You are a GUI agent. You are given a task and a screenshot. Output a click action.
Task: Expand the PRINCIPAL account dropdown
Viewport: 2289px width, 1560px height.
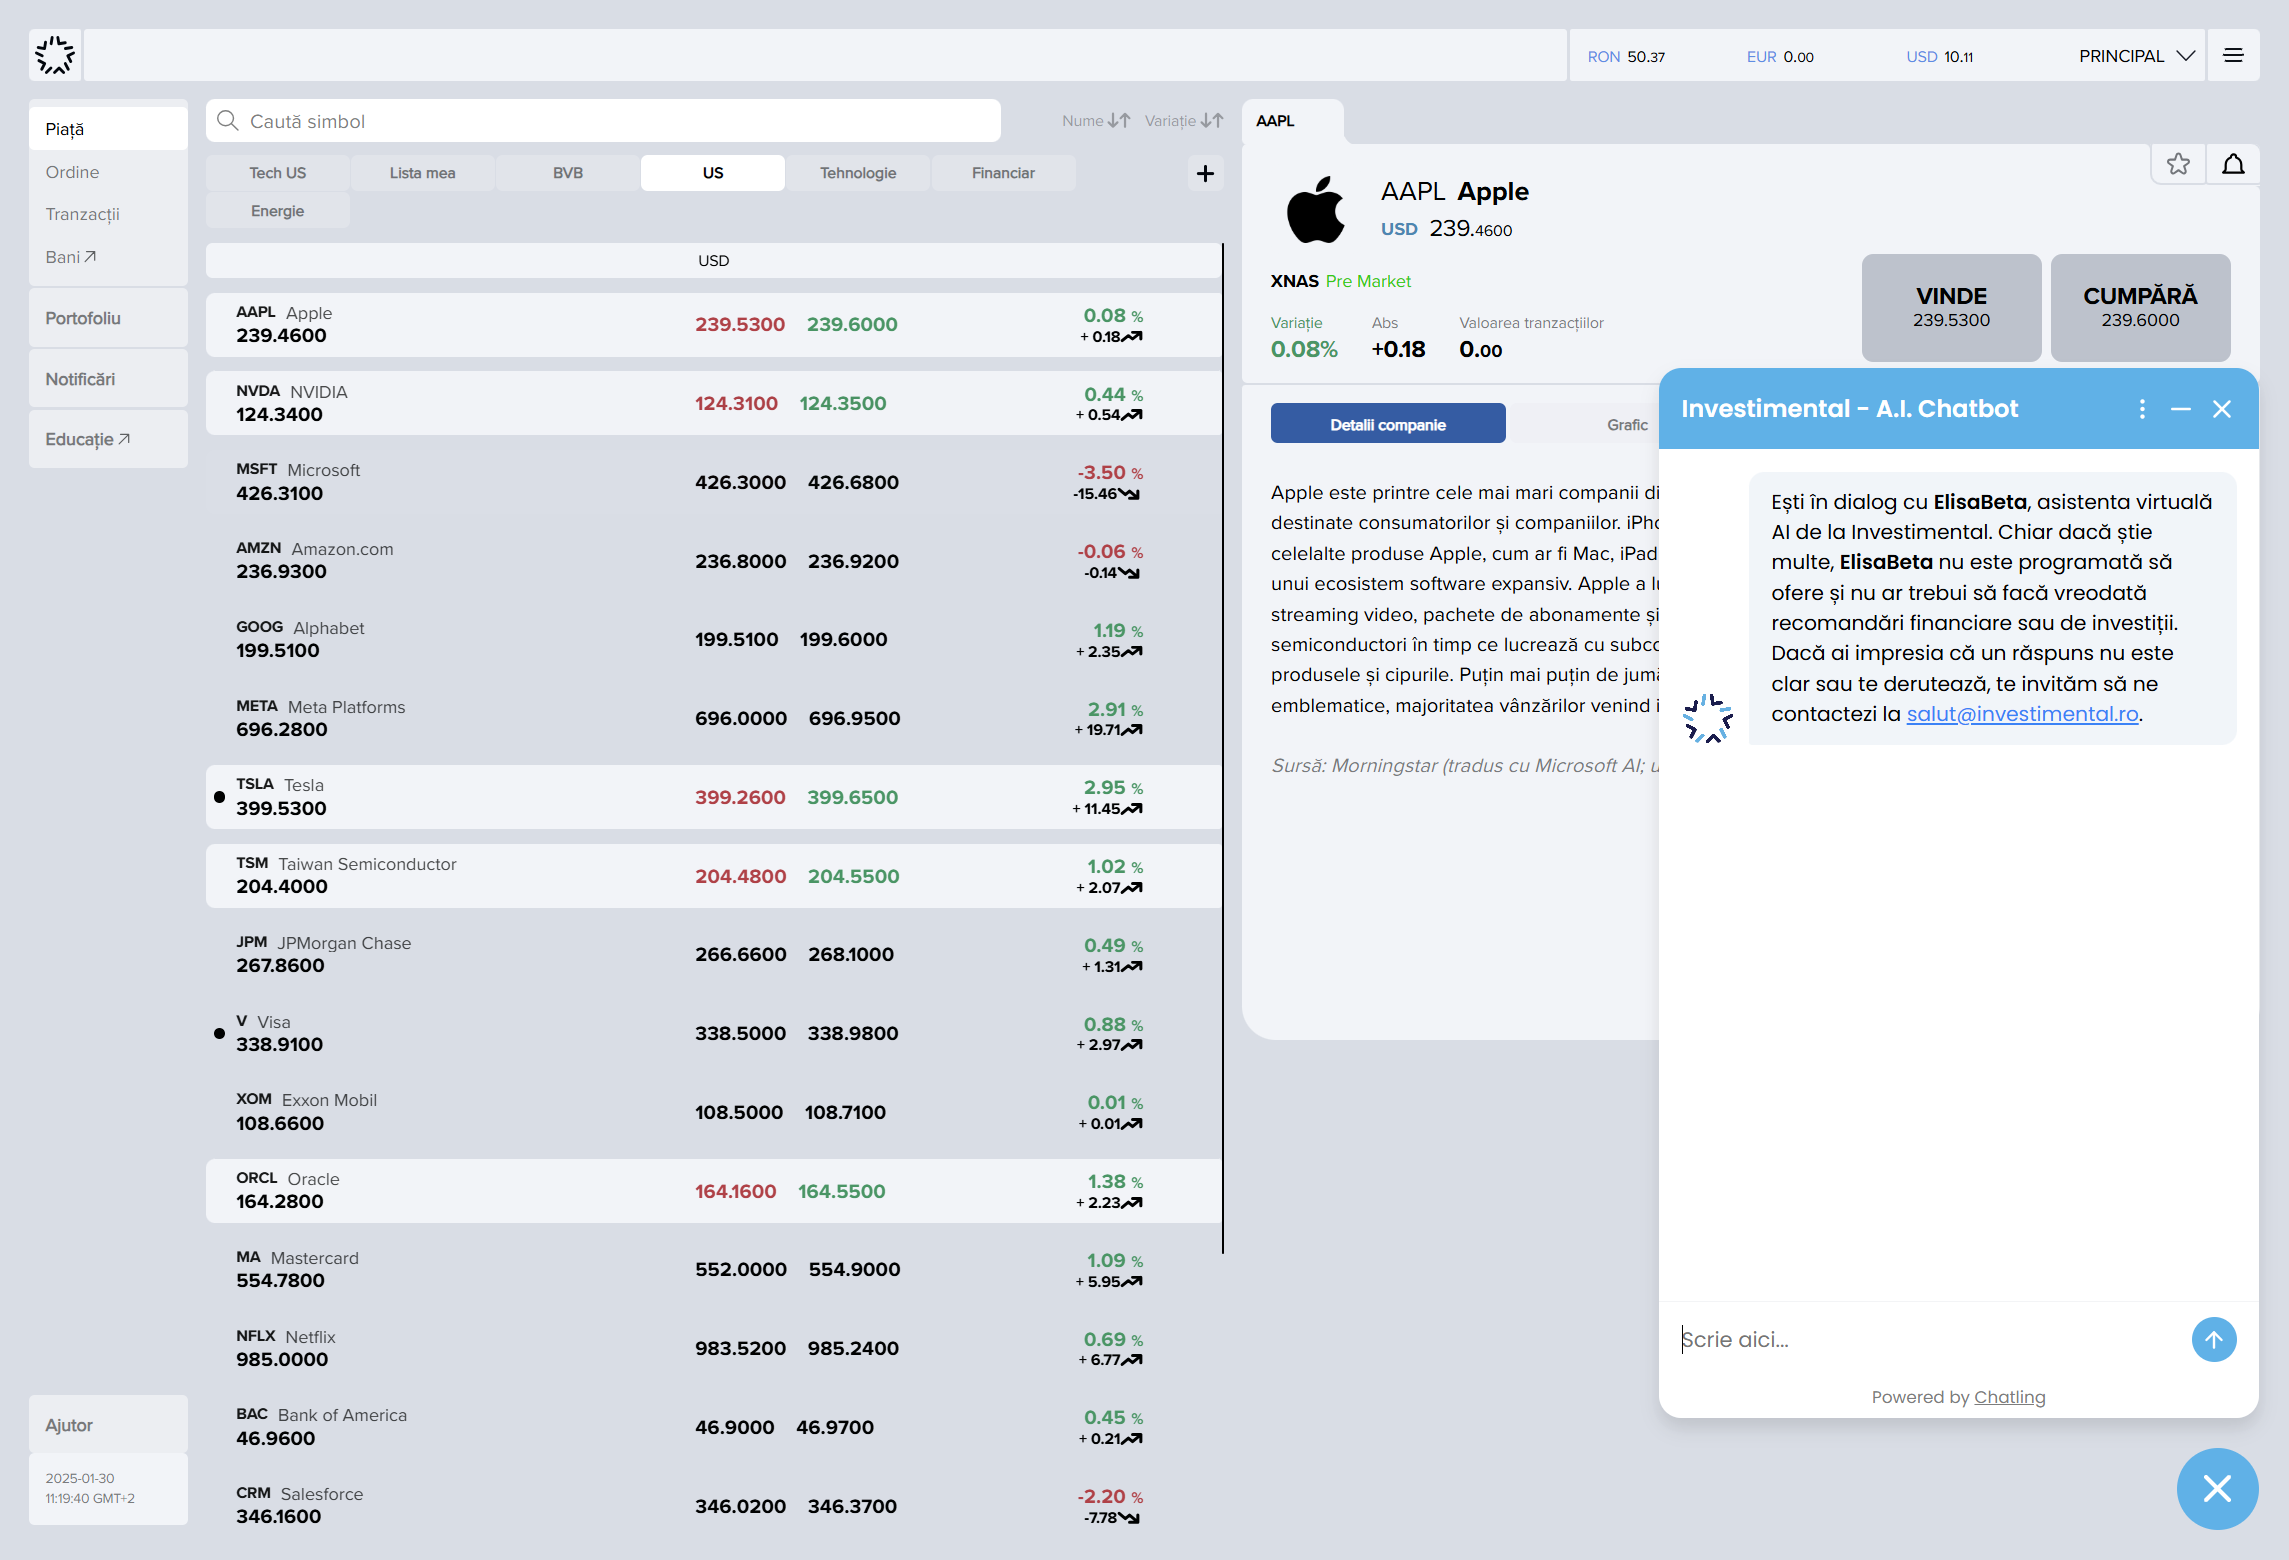(x=2137, y=56)
